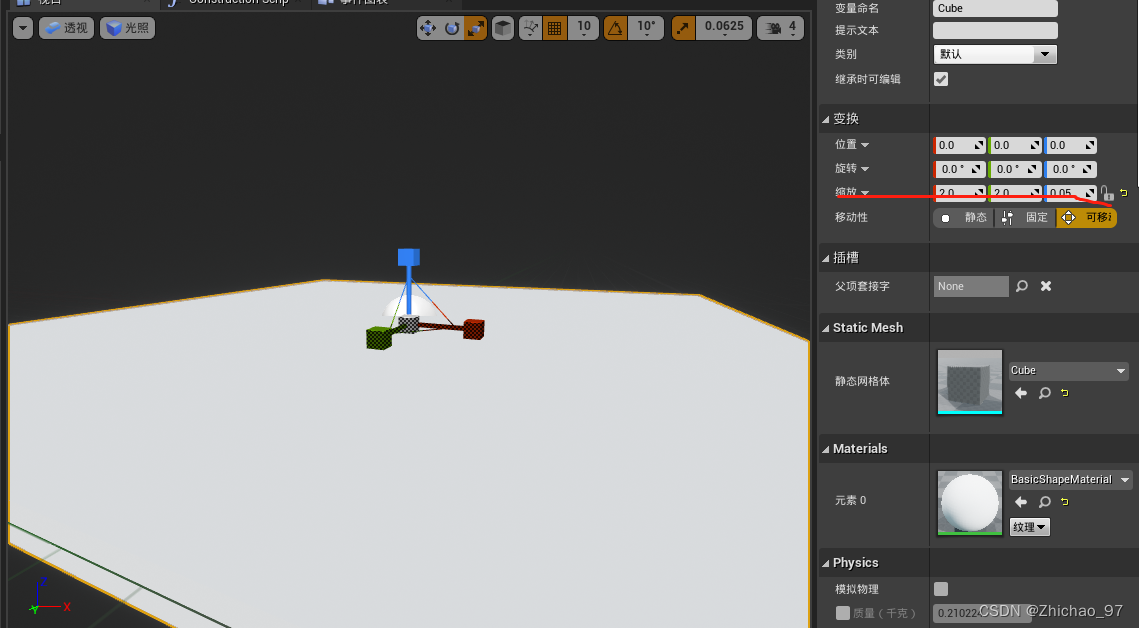Open the 光照 lit view mode menu
Viewport: 1139px width, 628px height.
[x=127, y=28]
